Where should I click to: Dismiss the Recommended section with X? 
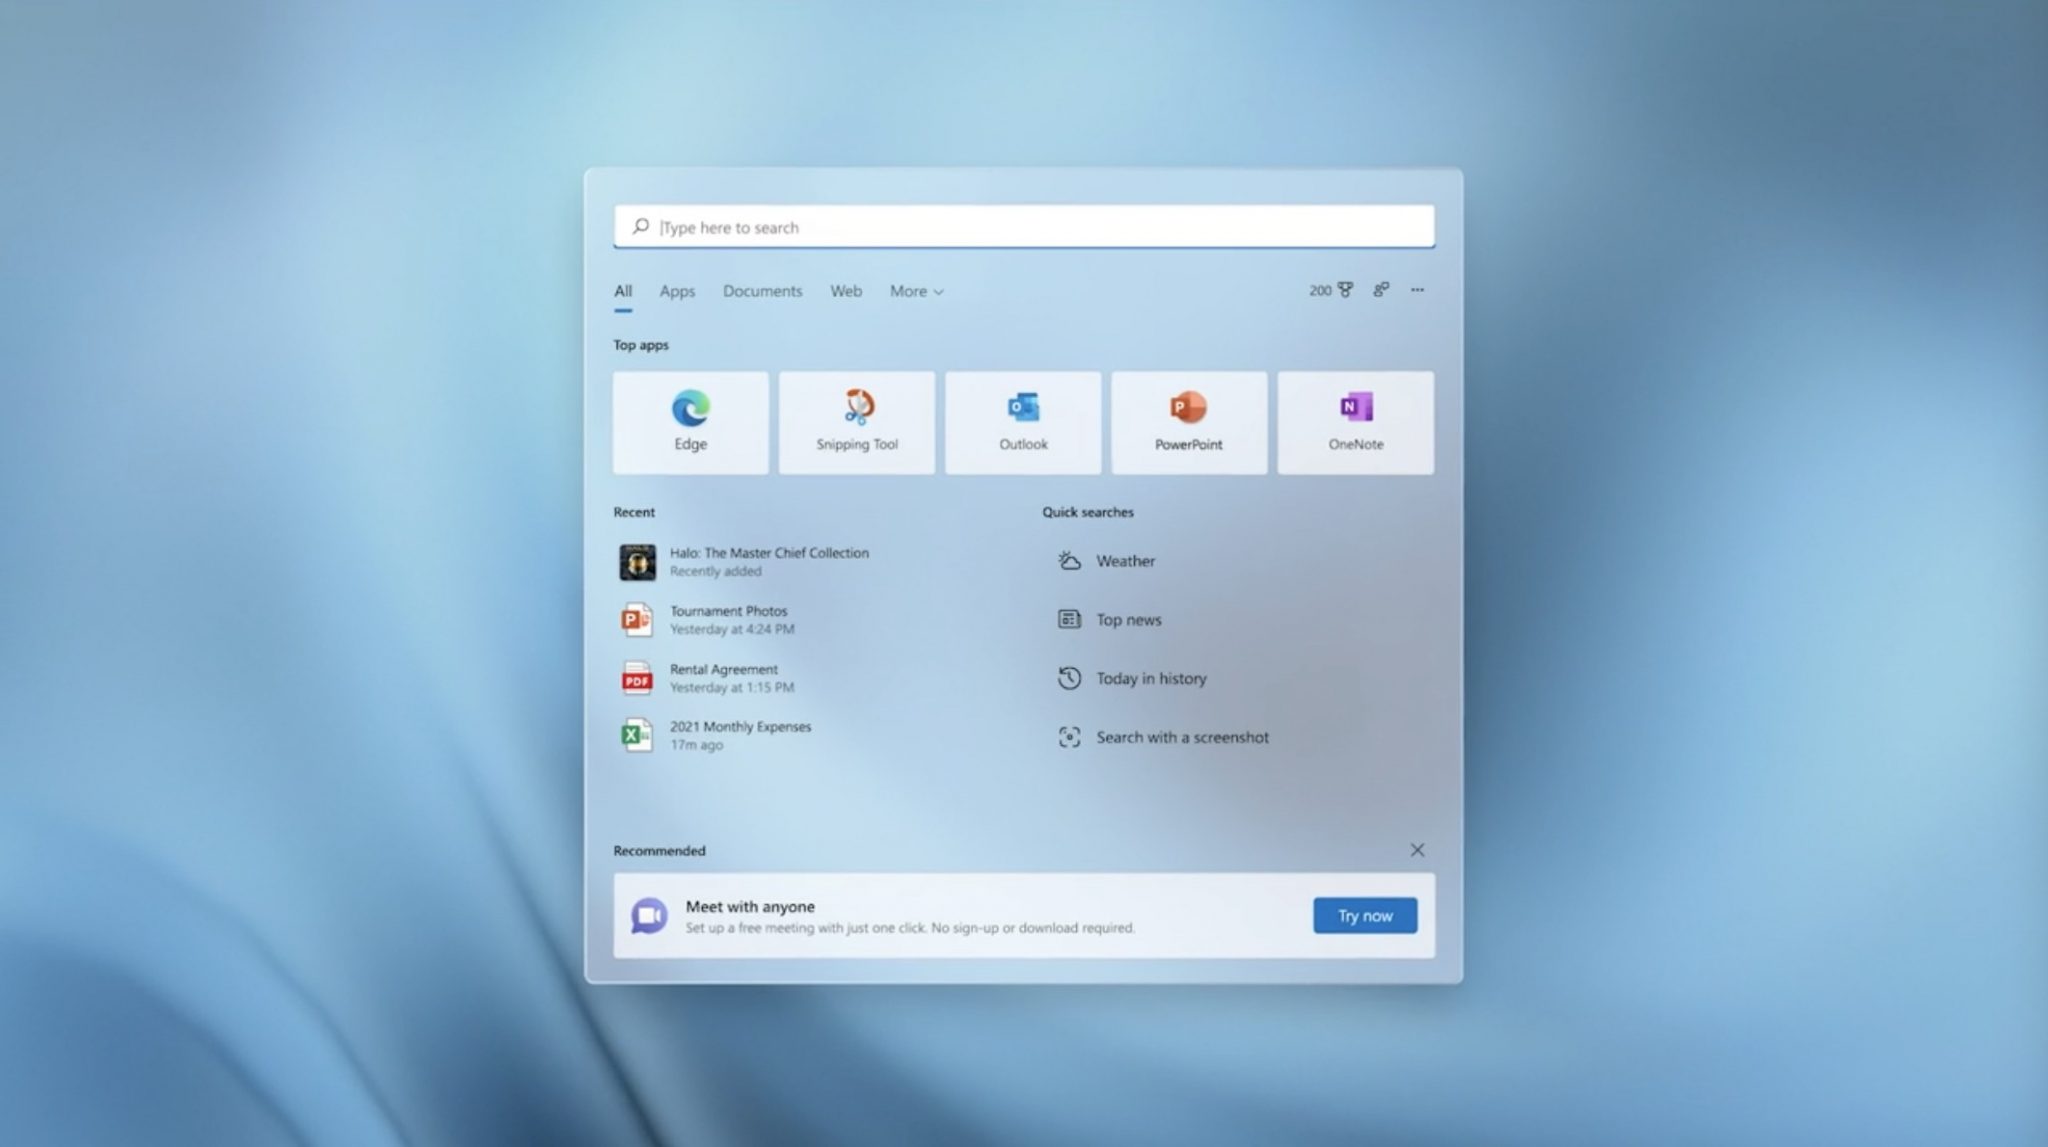[1417, 850]
